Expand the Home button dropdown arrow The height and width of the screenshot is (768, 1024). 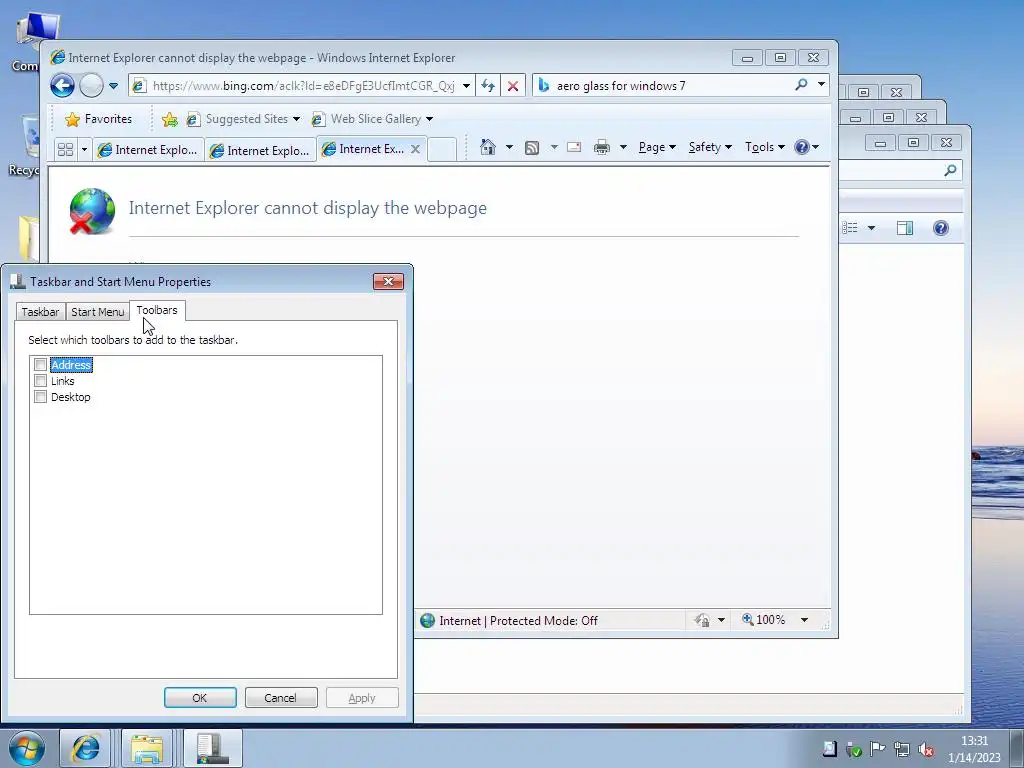click(509, 147)
